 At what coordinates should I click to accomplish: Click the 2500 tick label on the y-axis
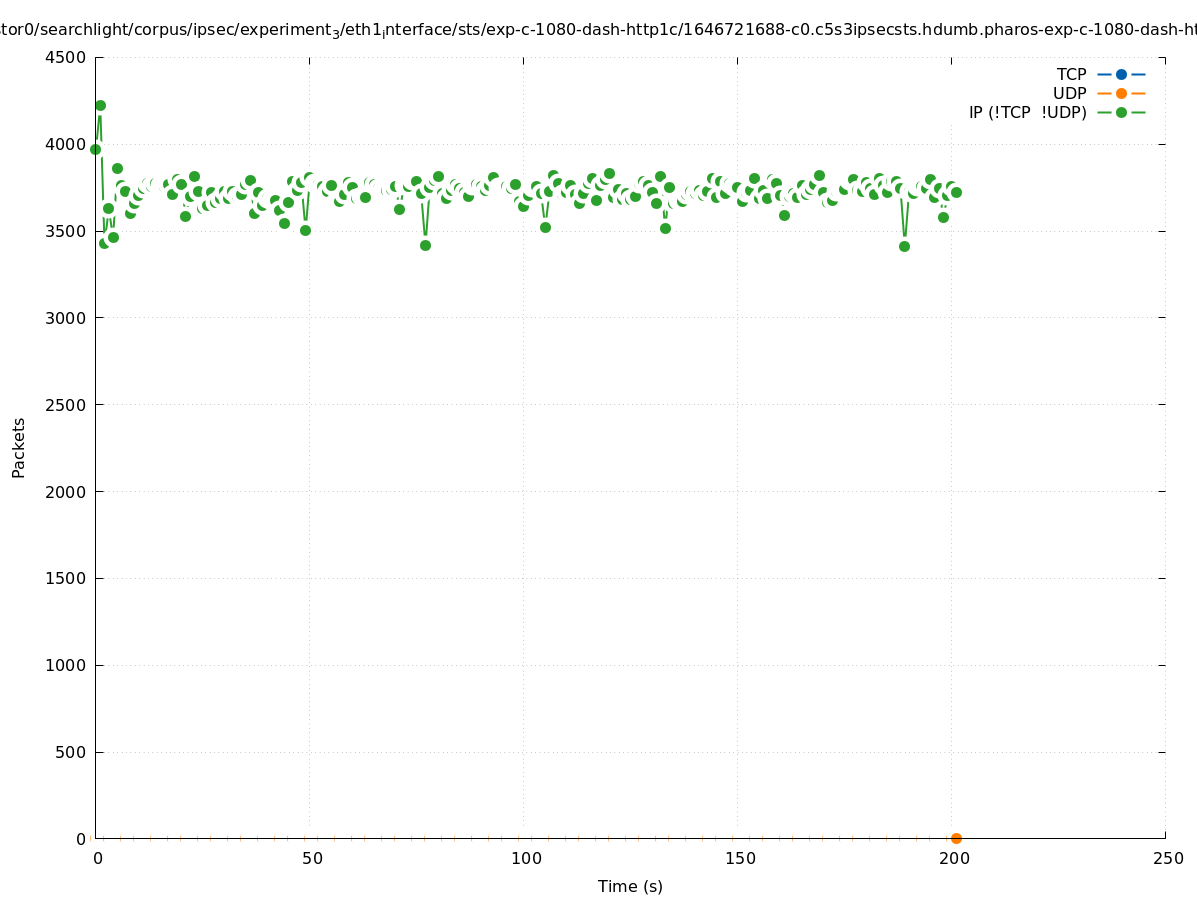coord(64,405)
